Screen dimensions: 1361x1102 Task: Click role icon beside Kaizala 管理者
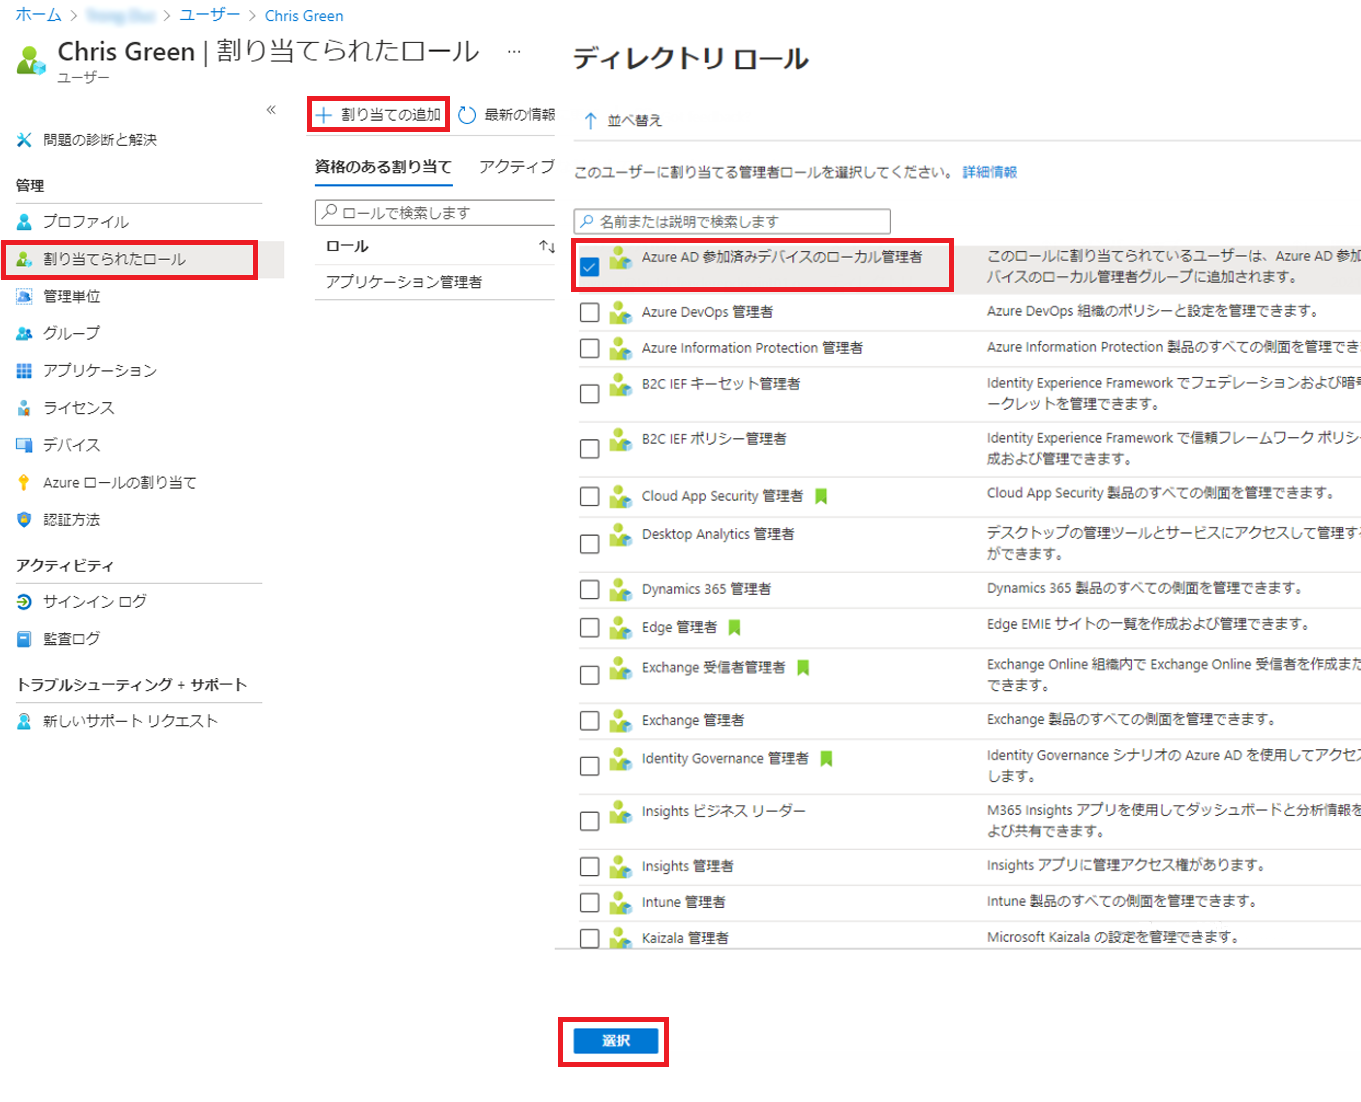click(621, 938)
